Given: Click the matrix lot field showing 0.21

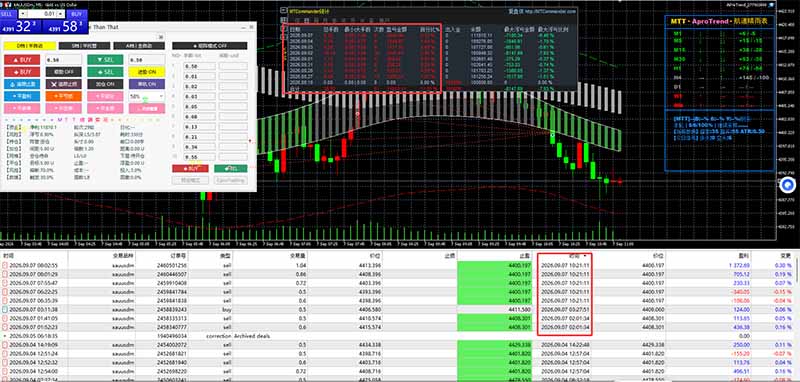Looking at the screenshot, I should pyautogui.click(x=198, y=137).
